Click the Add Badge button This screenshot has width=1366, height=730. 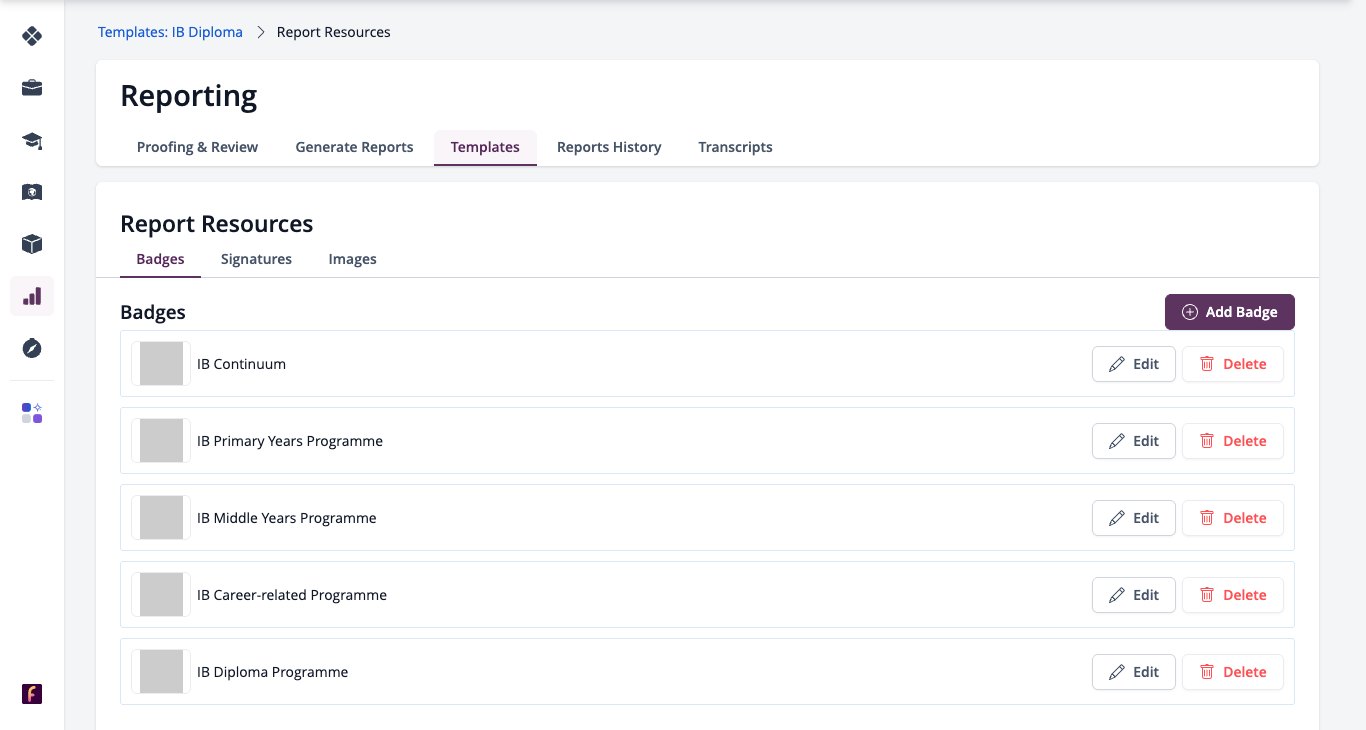1230,312
